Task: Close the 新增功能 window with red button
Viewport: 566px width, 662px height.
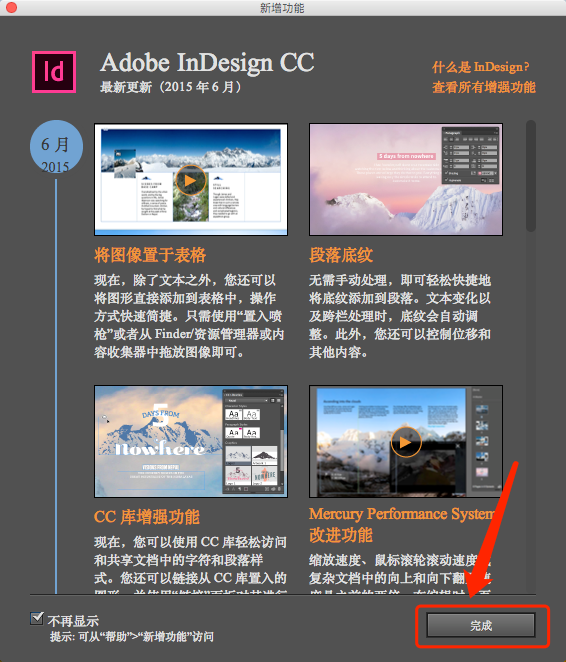Action: click(11, 7)
